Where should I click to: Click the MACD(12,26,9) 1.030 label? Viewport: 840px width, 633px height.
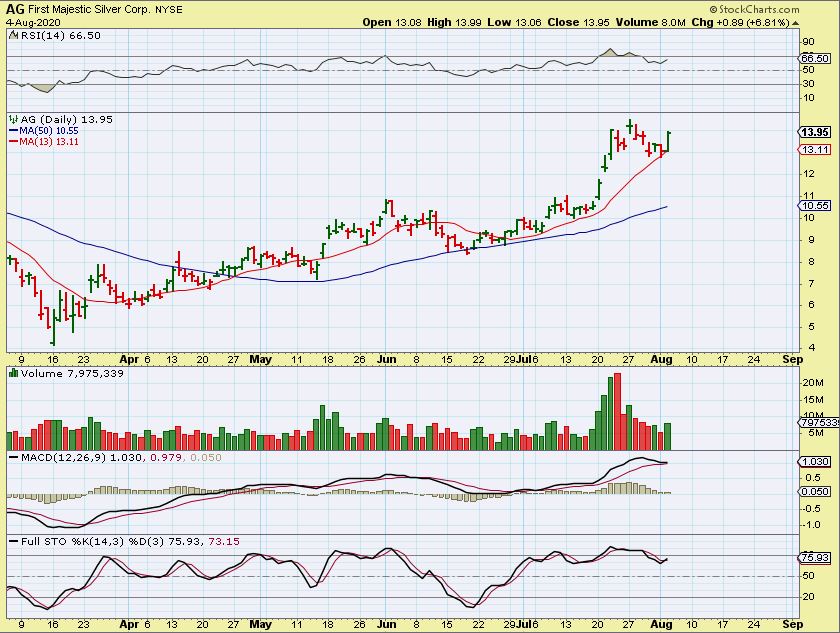(81, 458)
